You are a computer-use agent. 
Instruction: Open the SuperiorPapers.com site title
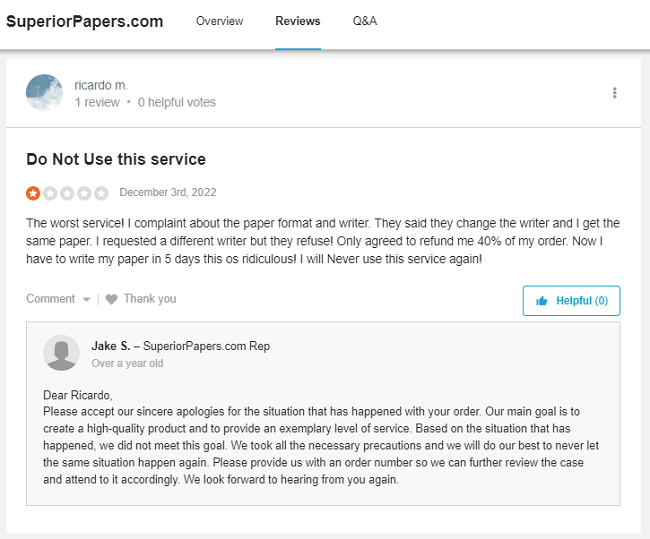tap(85, 21)
